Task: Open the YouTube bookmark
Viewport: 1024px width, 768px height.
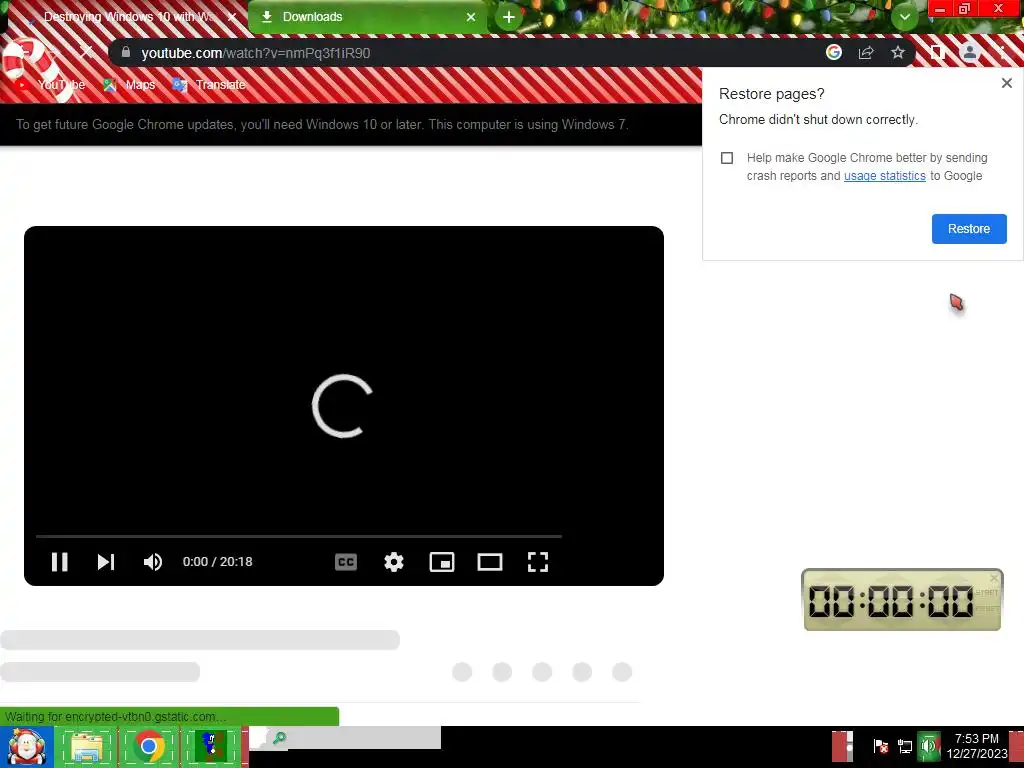Action: (x=52, y=85)
